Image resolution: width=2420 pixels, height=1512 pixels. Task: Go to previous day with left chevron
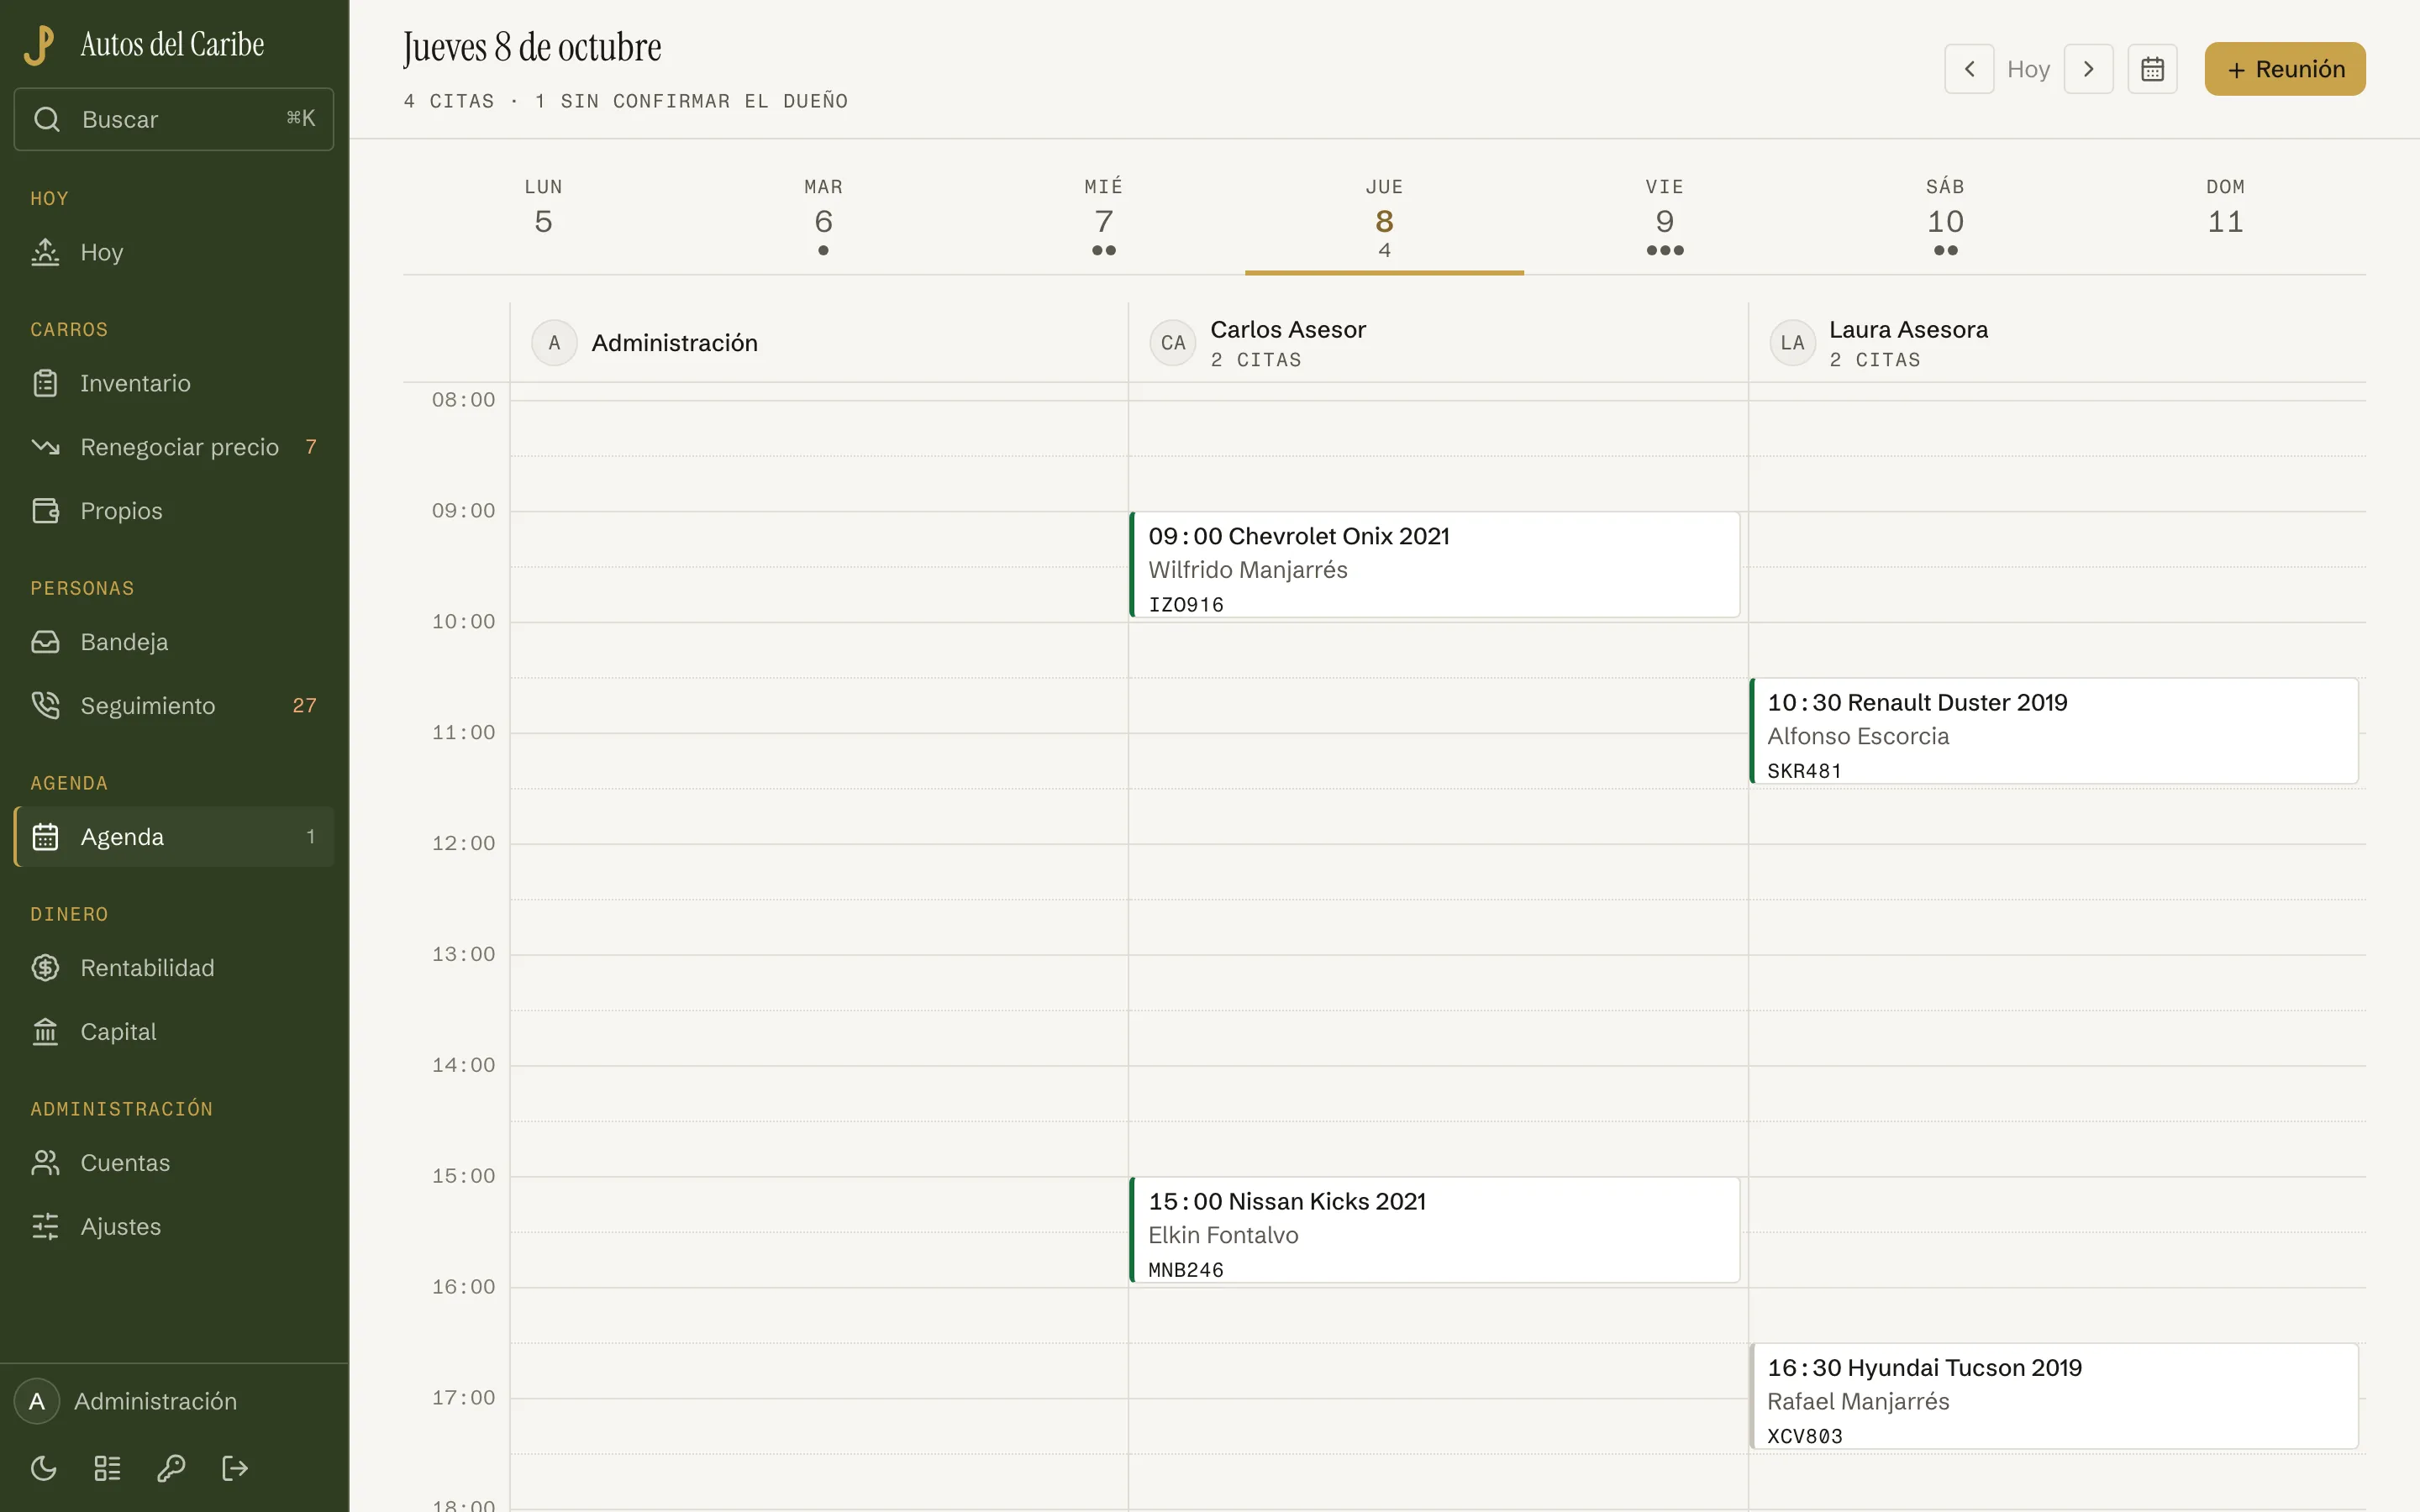[x=1969, y=69]
